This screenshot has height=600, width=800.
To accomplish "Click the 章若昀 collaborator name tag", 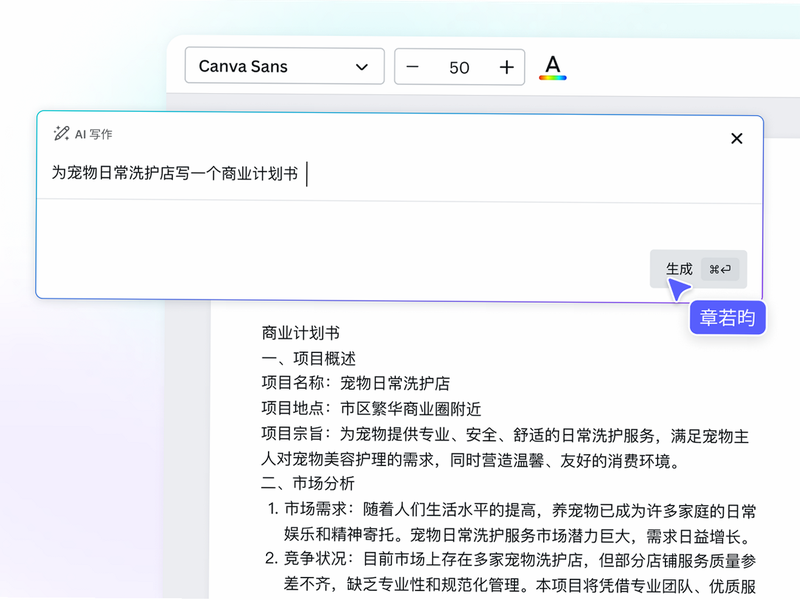I will point(727,318).
